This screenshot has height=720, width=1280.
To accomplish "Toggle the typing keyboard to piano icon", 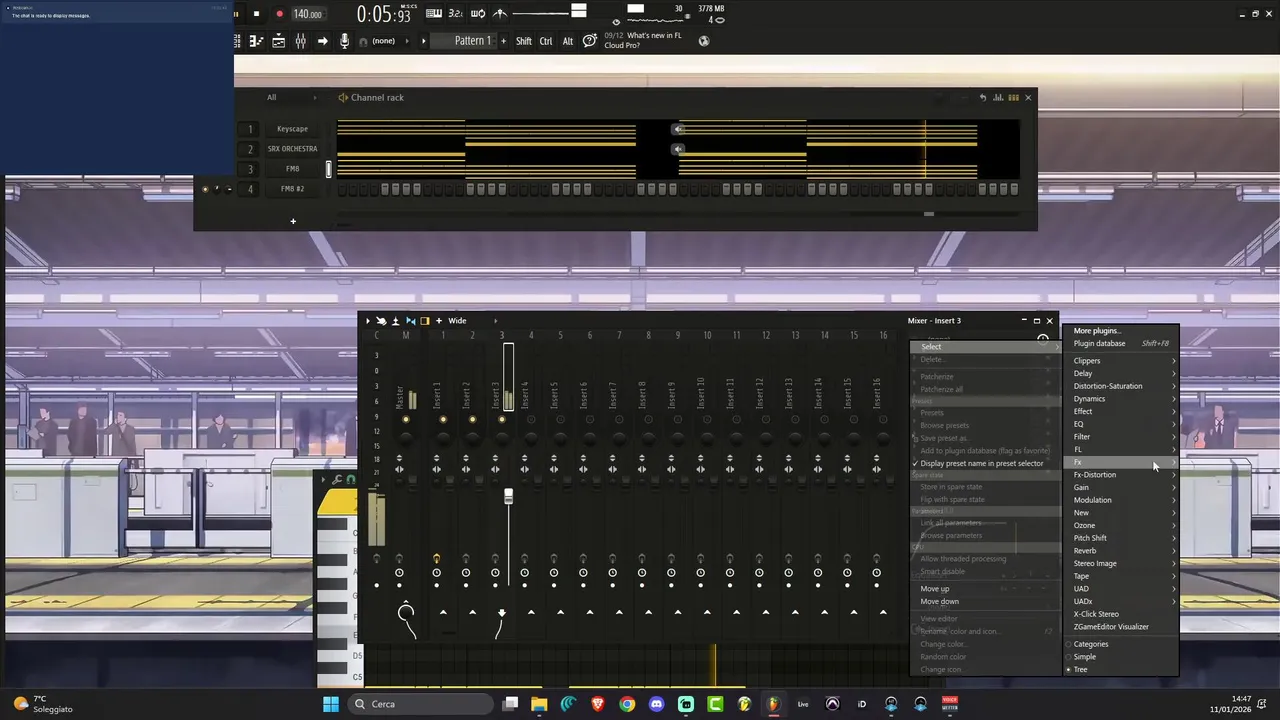I will click(x=433, y=13).
